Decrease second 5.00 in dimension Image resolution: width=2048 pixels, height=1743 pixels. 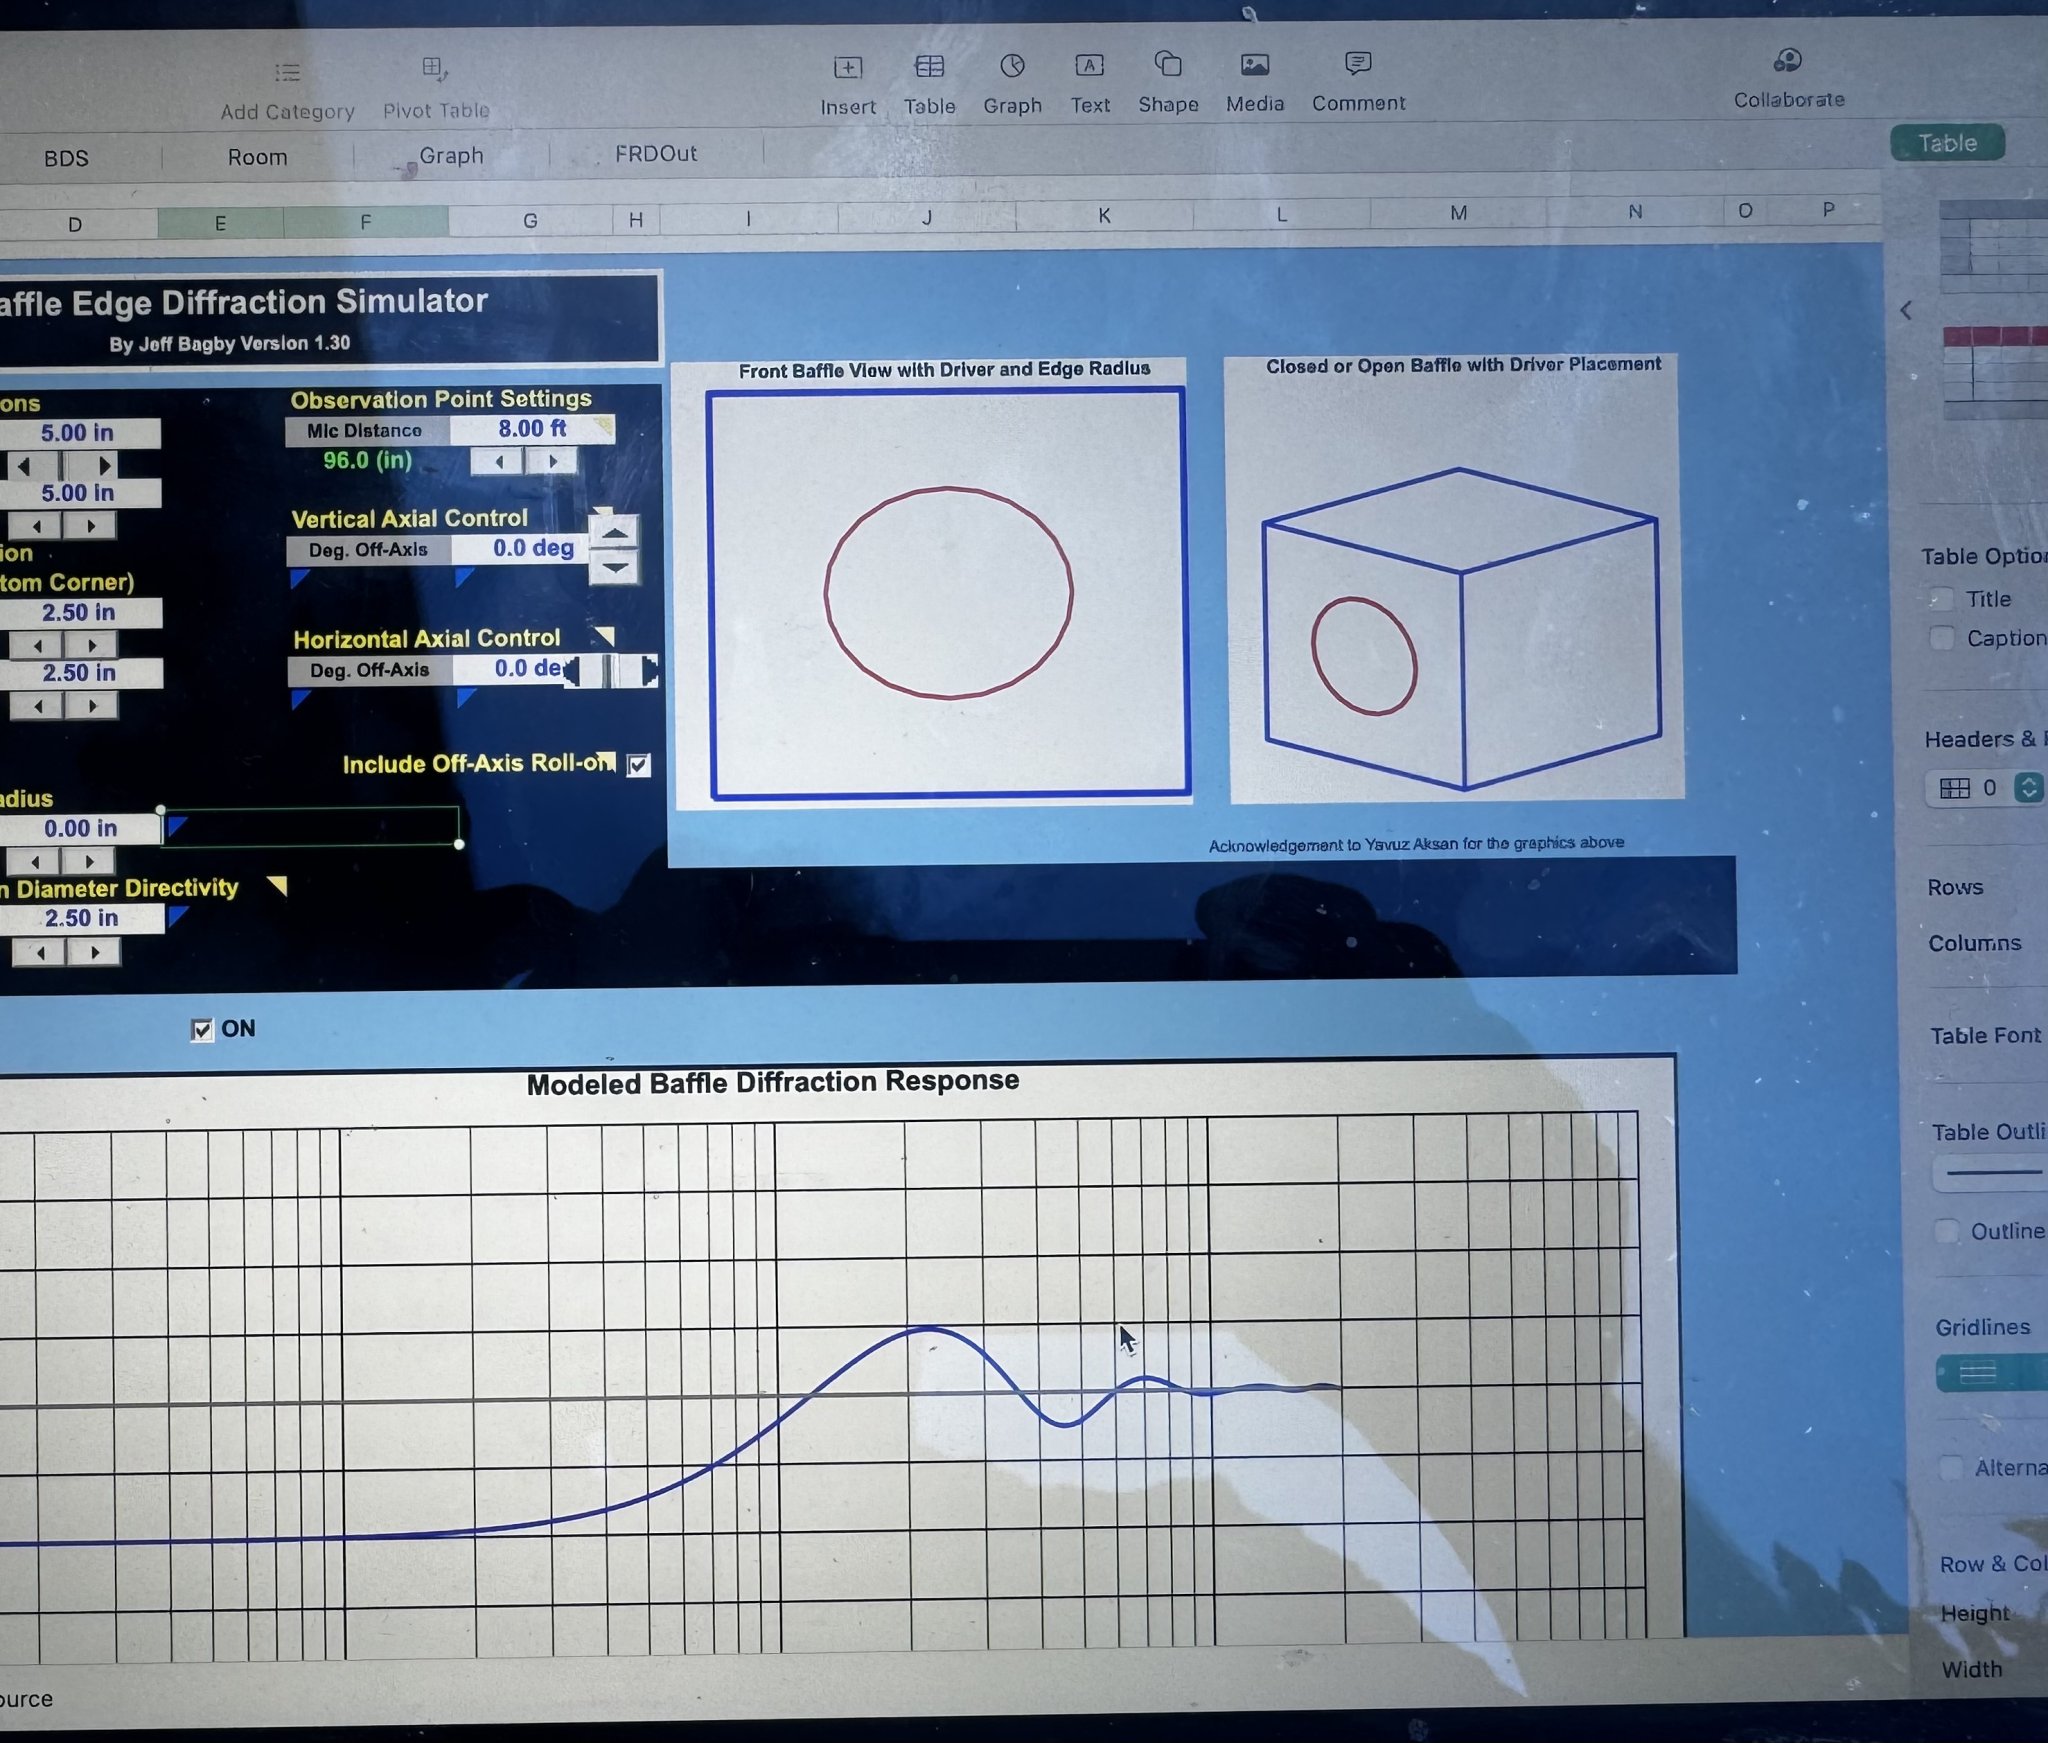[36, 526]
